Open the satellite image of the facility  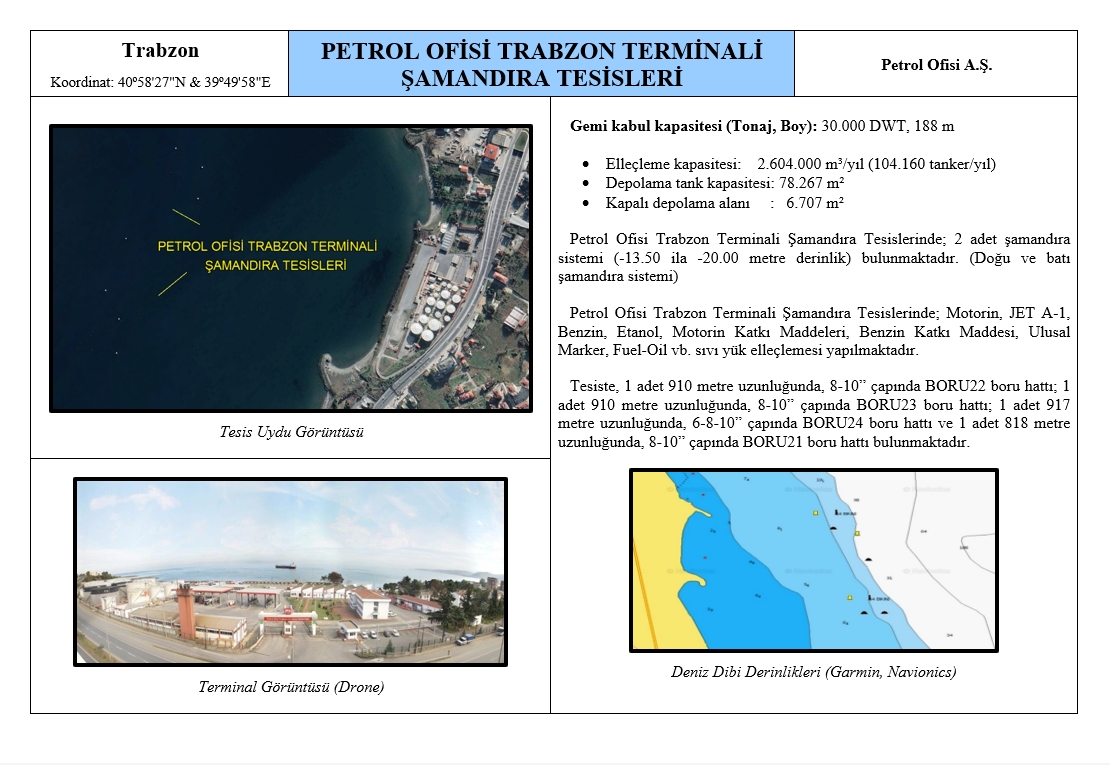[x=291, y=269]
